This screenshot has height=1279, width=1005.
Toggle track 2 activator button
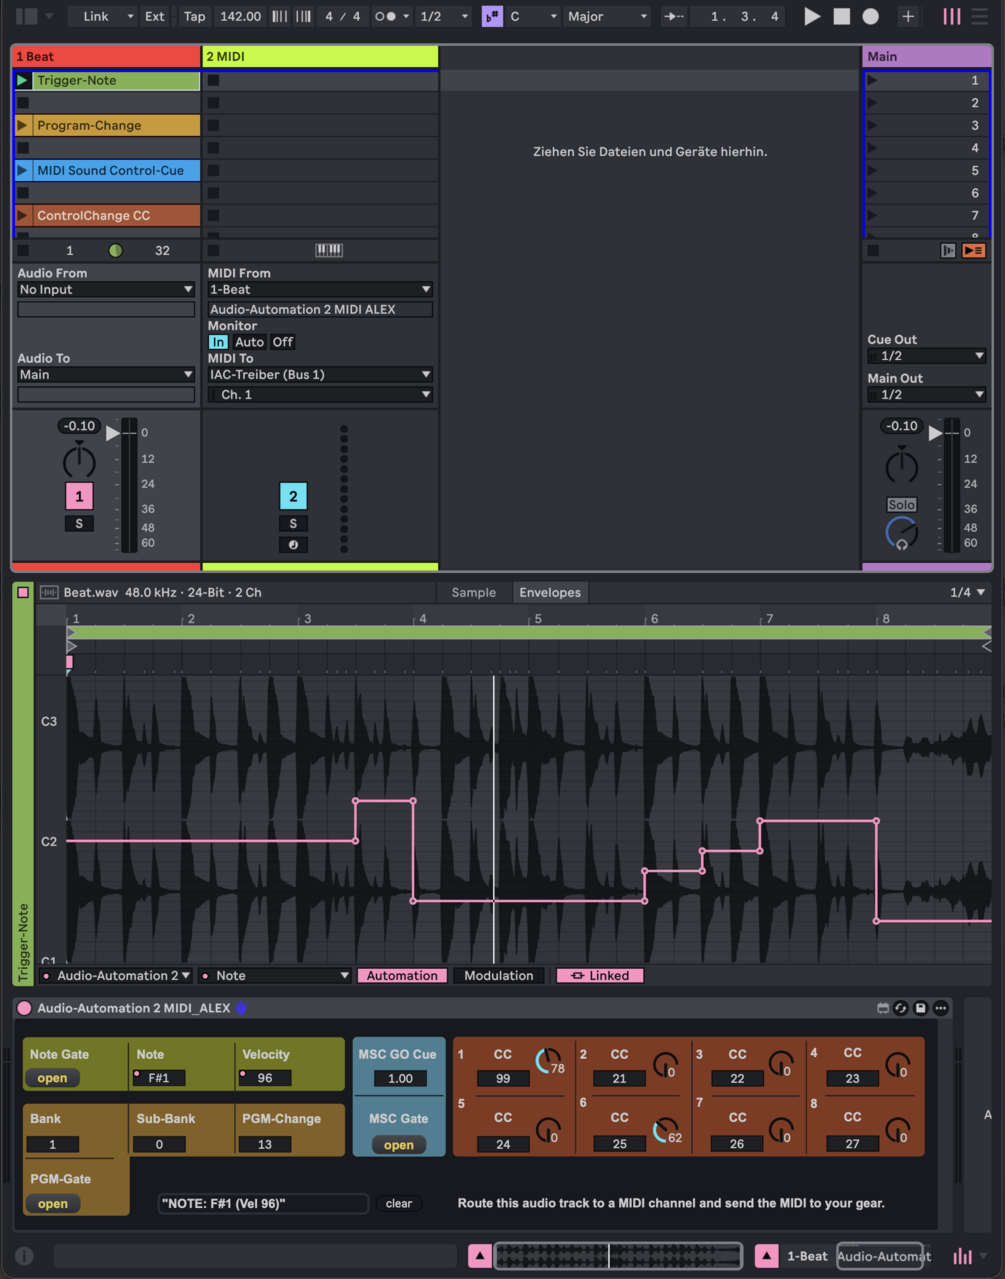click(293, 496)
